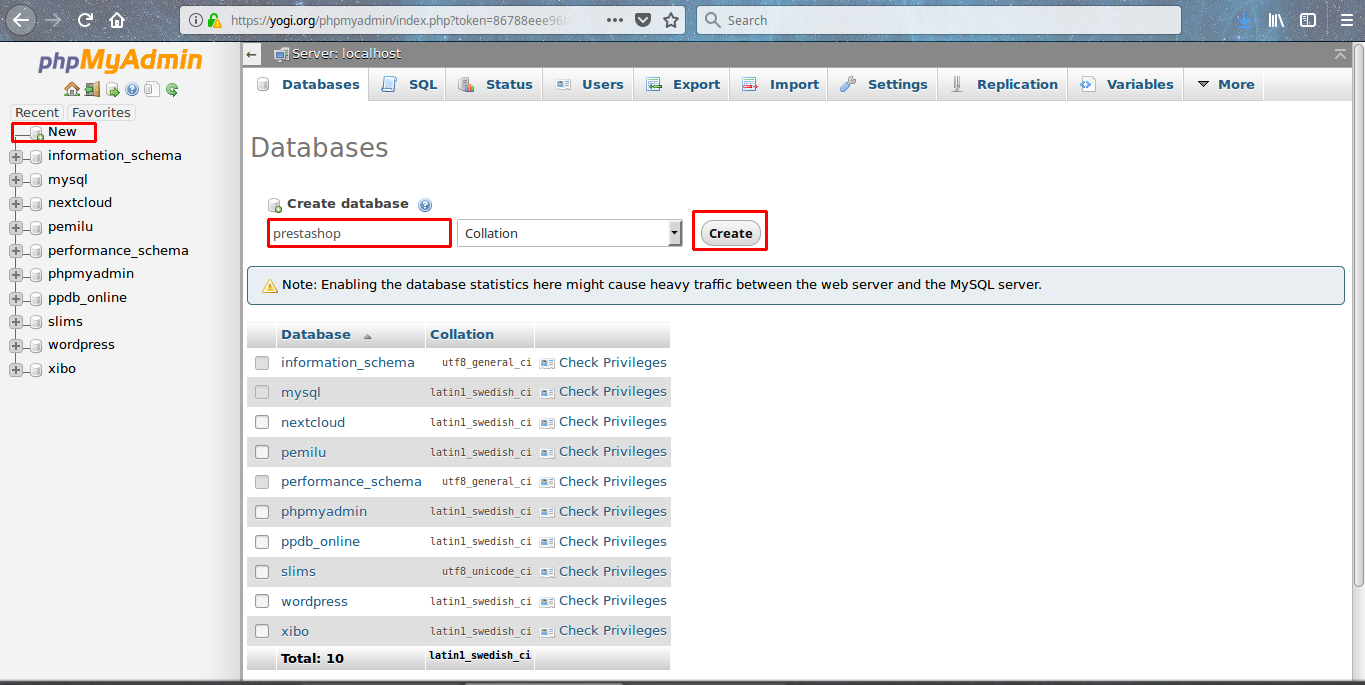Reload the navigation panel icon
This screenshot has height=685, width=1365.
click(x=172, y=90)
